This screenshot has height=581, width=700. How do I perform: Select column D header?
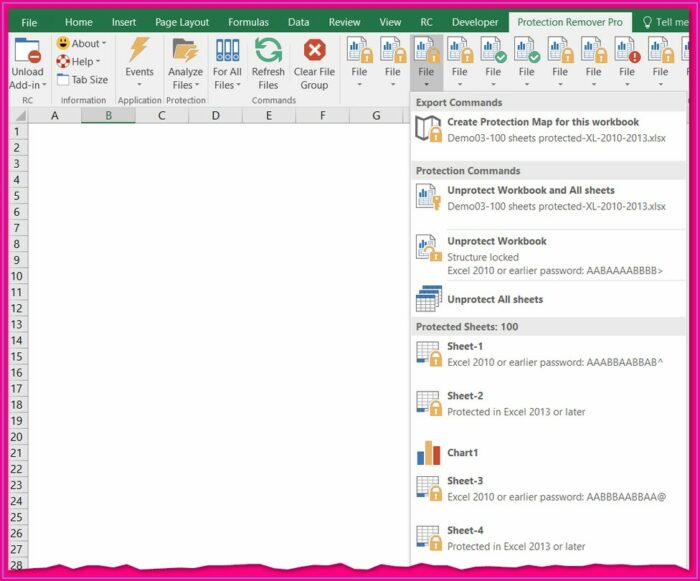tap(216, 116)
